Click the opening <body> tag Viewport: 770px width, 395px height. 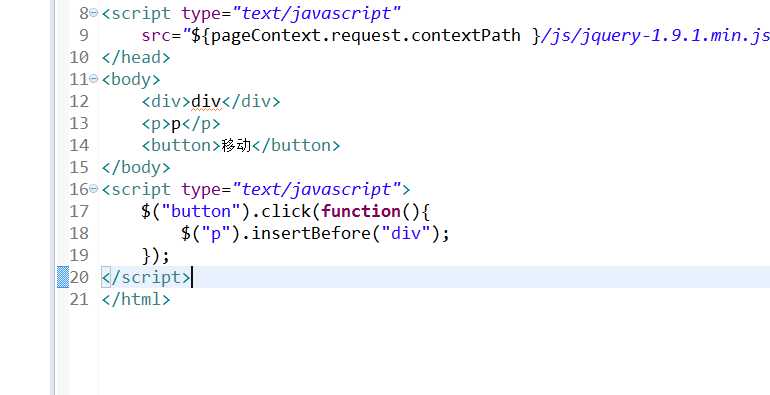tap(131, 80)
